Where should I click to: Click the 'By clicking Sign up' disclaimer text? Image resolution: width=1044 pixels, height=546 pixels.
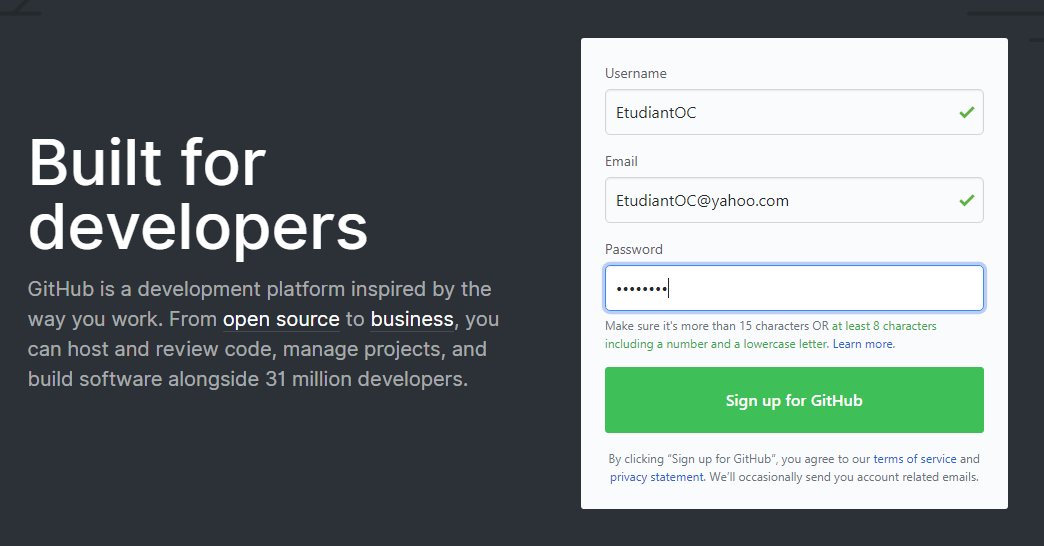coord(794,468)
